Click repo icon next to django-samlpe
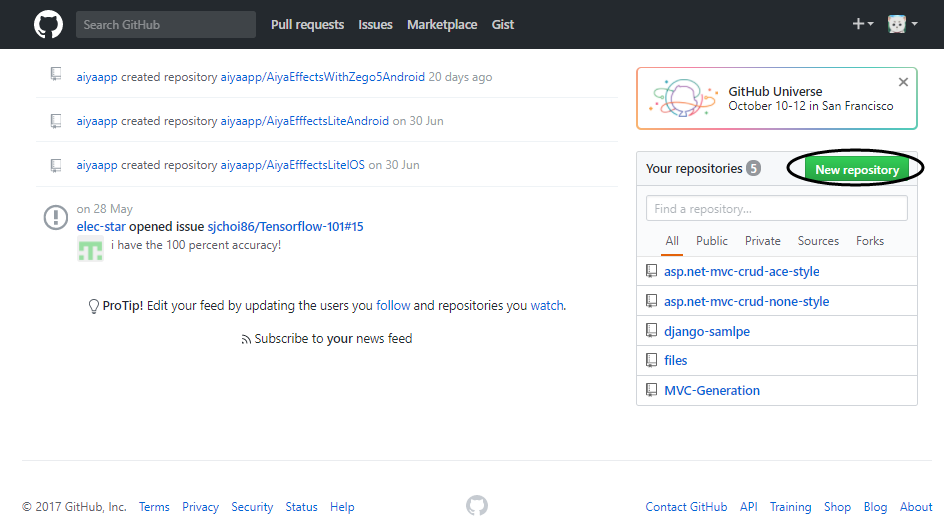The image size is (944, 525). click(x=651, y=330)
